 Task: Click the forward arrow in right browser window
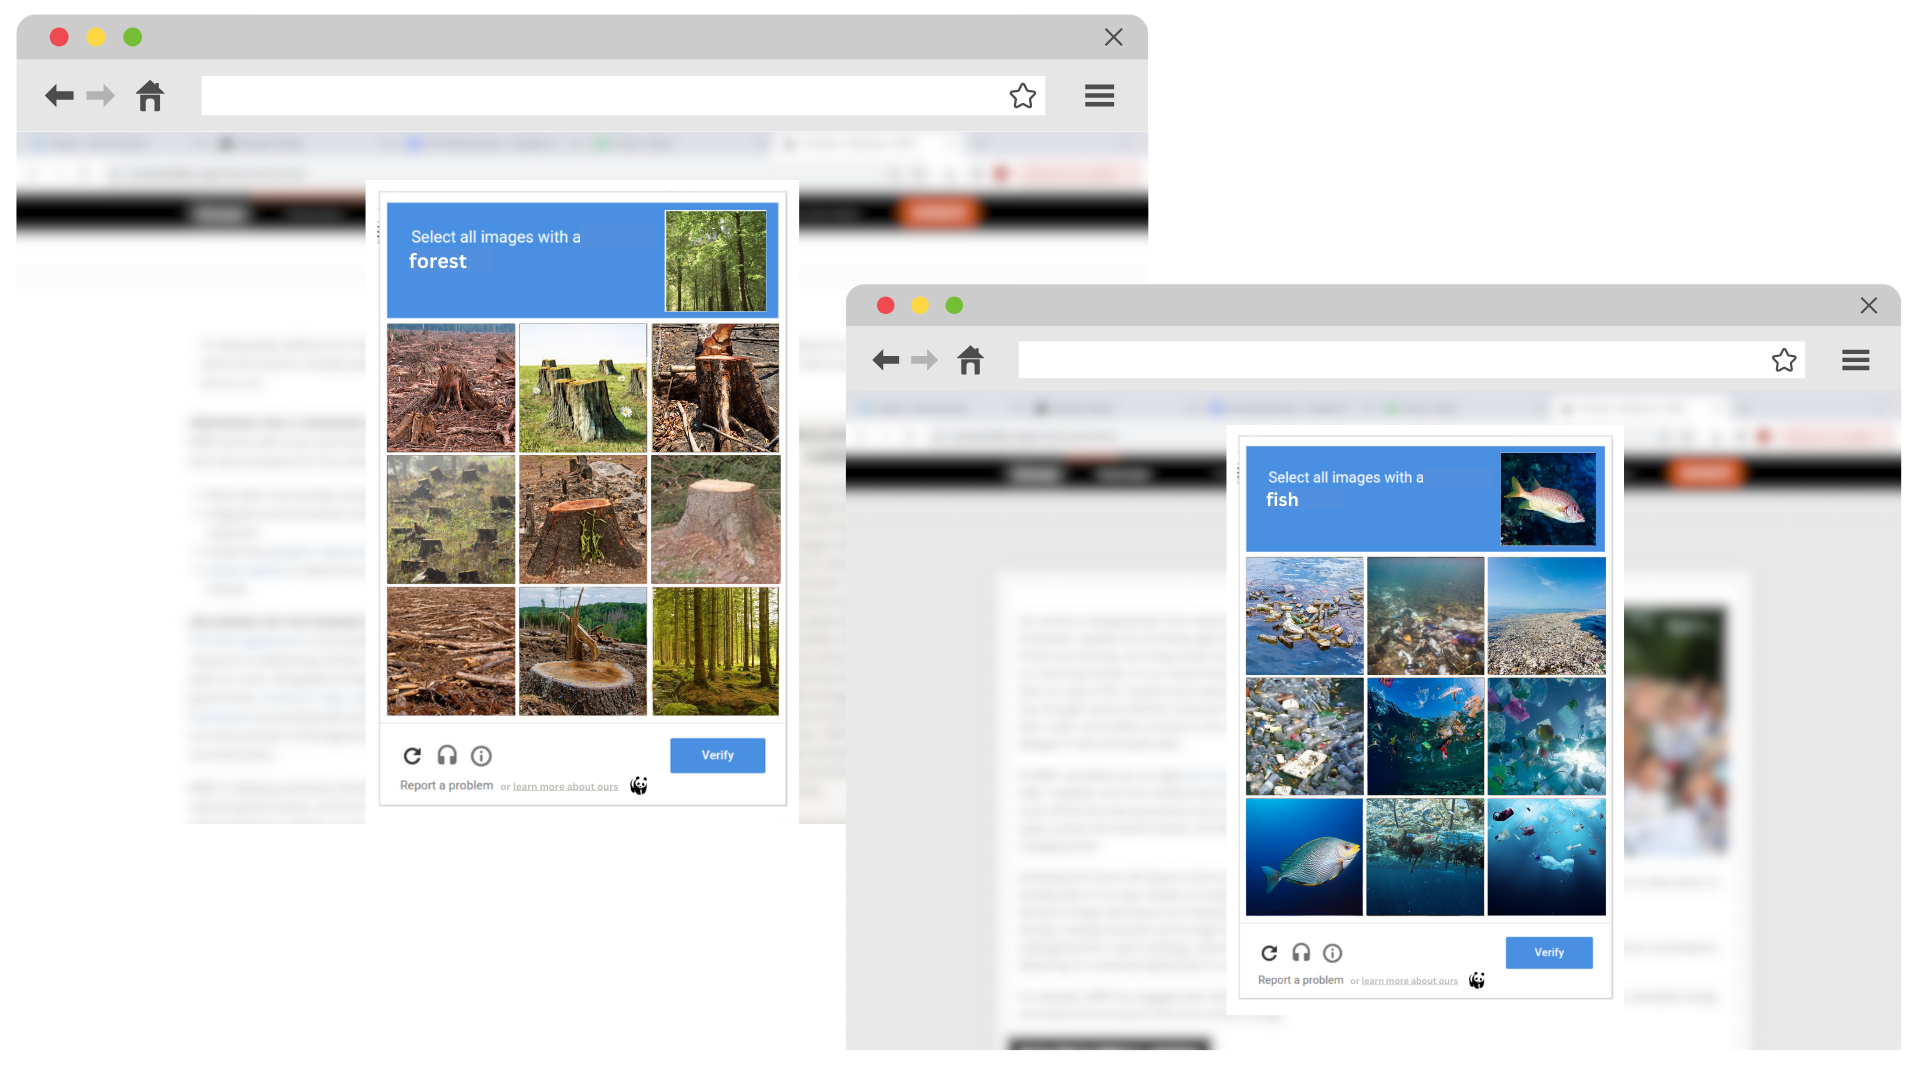[x=925, y=360]
